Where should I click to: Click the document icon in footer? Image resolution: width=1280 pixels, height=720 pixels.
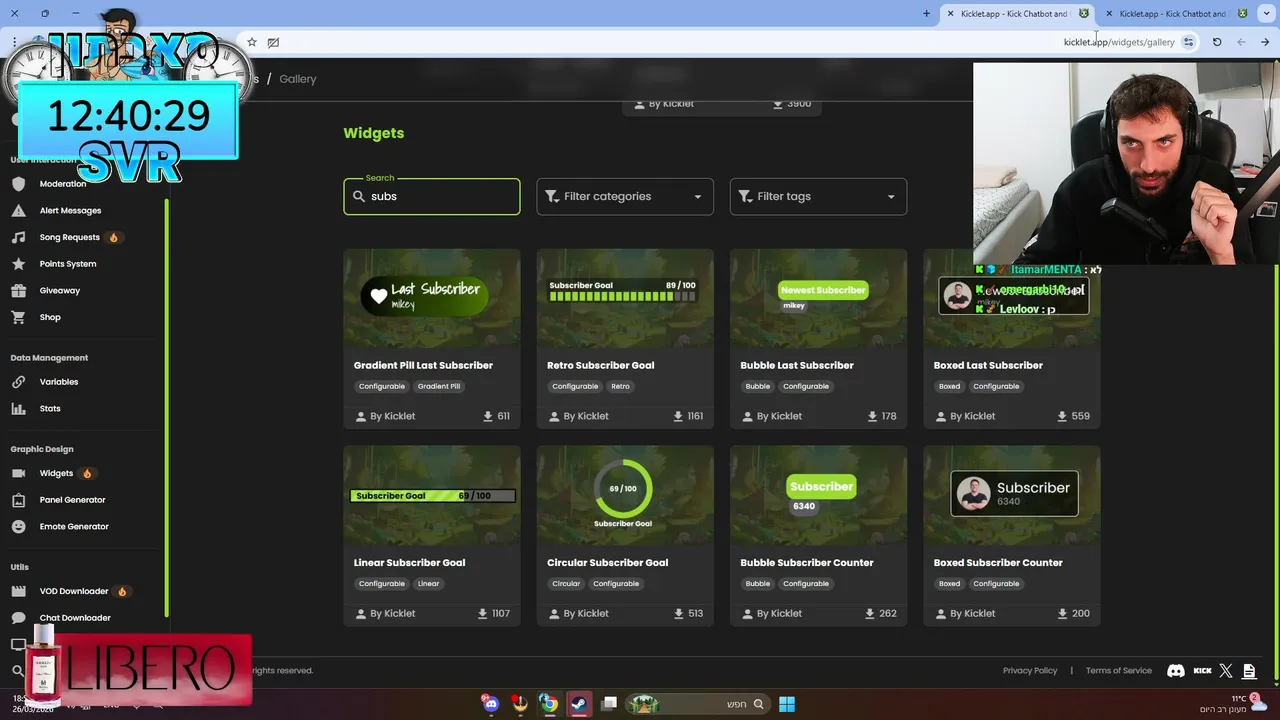1249,671
